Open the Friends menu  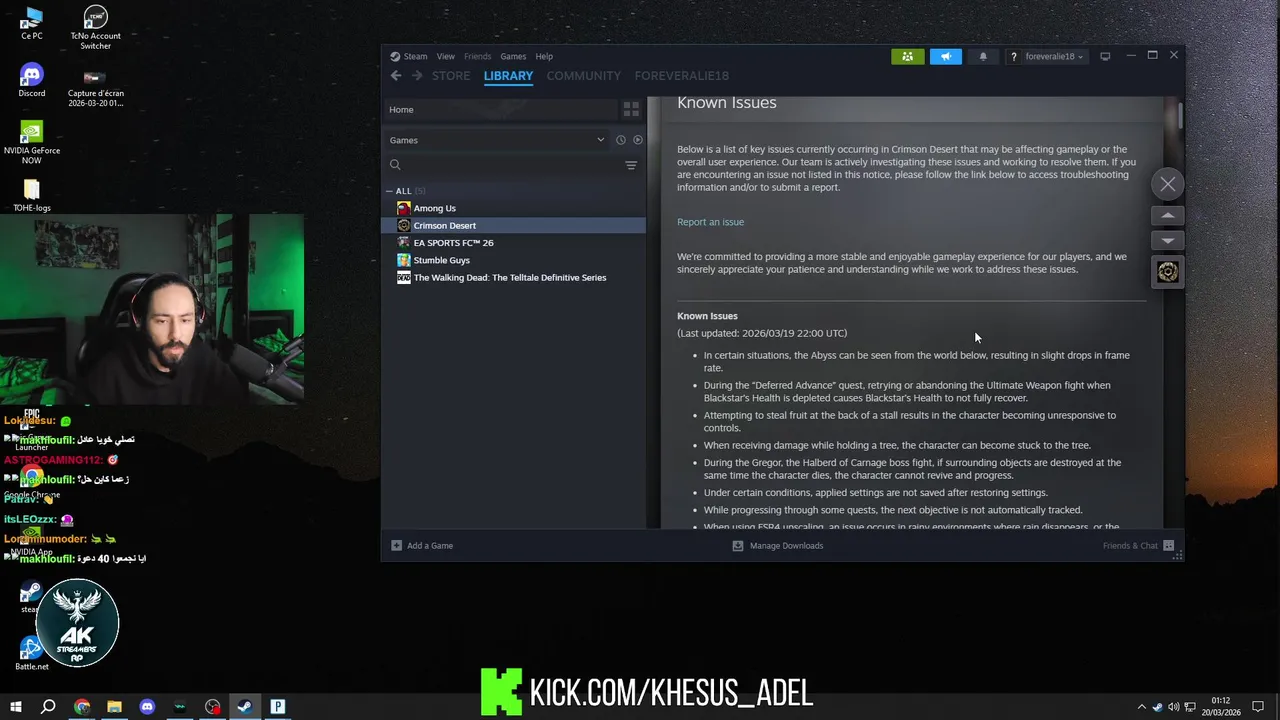(477, 56)
